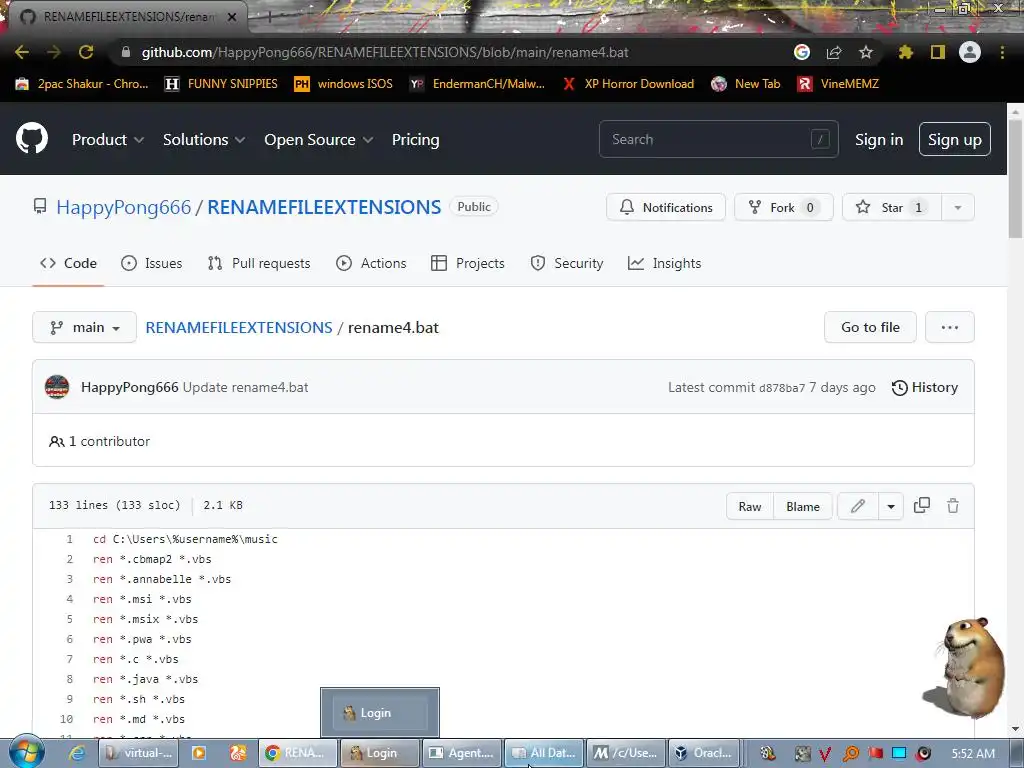
Task: Switch to the Oracle VirtualBox taskbar item
Action: pyautogui.click(x=705, y=753)
